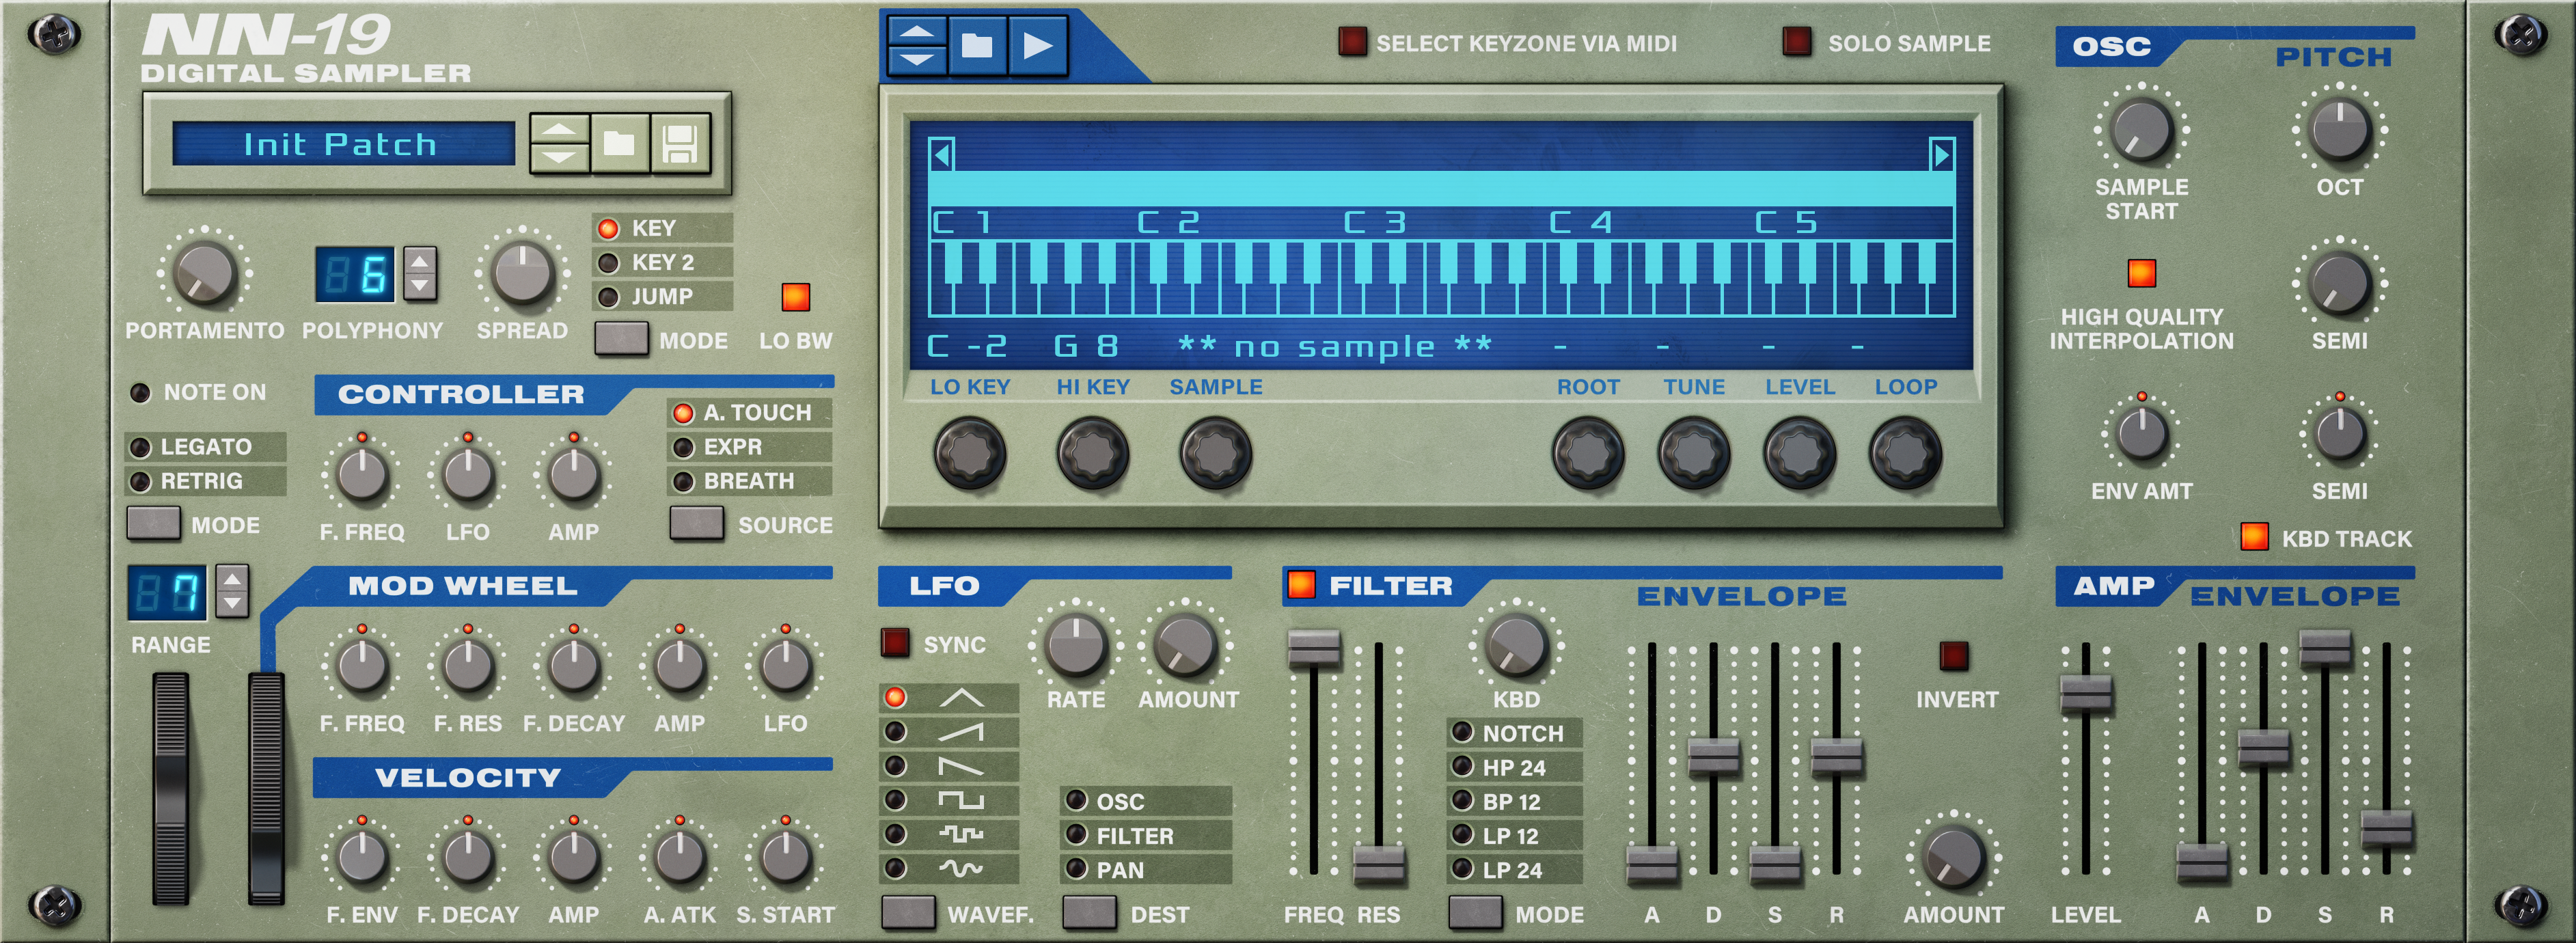The width and height of the screenshot is (2576, 943).
Task: Enable Select Keyzone via MIDI
Action: pyautogui.click(x=1352, y=42)
